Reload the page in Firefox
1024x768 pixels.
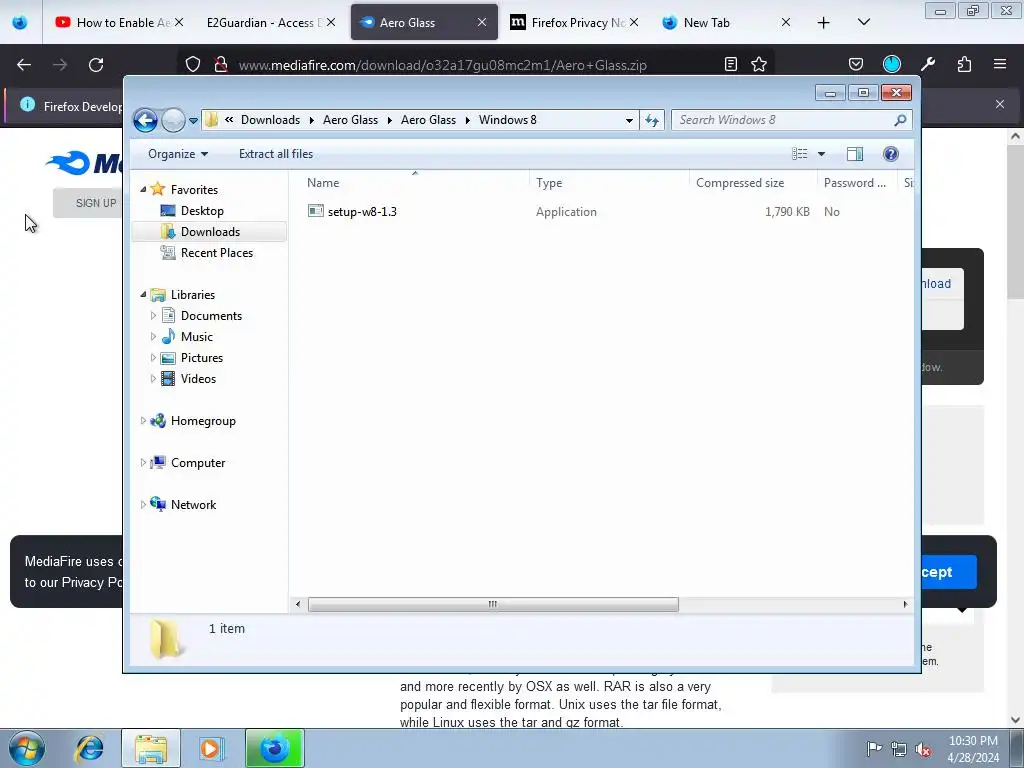click(x=96, y=65)
